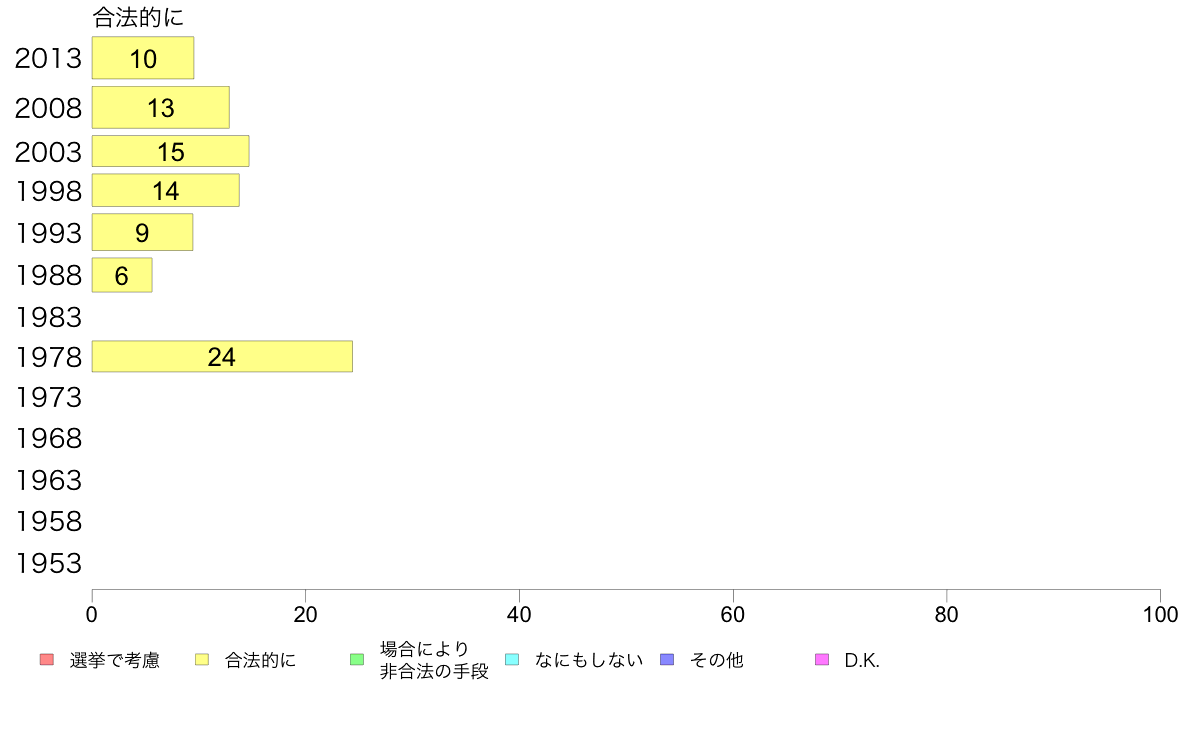This screenshot has height=736, width=1188.
Task: Select the 1978 bar showing 24
Action: tap(222, 356)
